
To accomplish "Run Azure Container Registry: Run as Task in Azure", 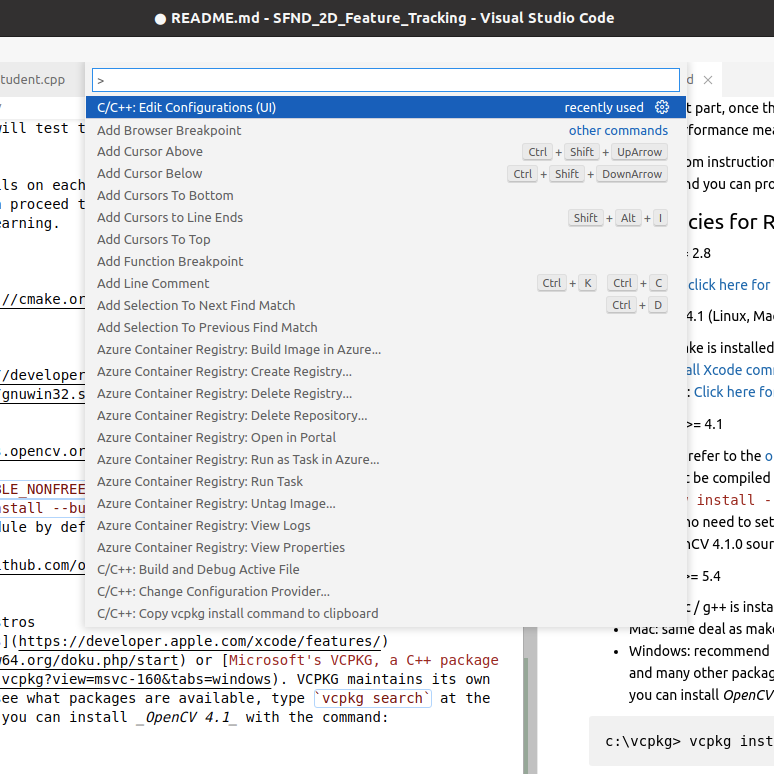I will [x=386, y=460].
